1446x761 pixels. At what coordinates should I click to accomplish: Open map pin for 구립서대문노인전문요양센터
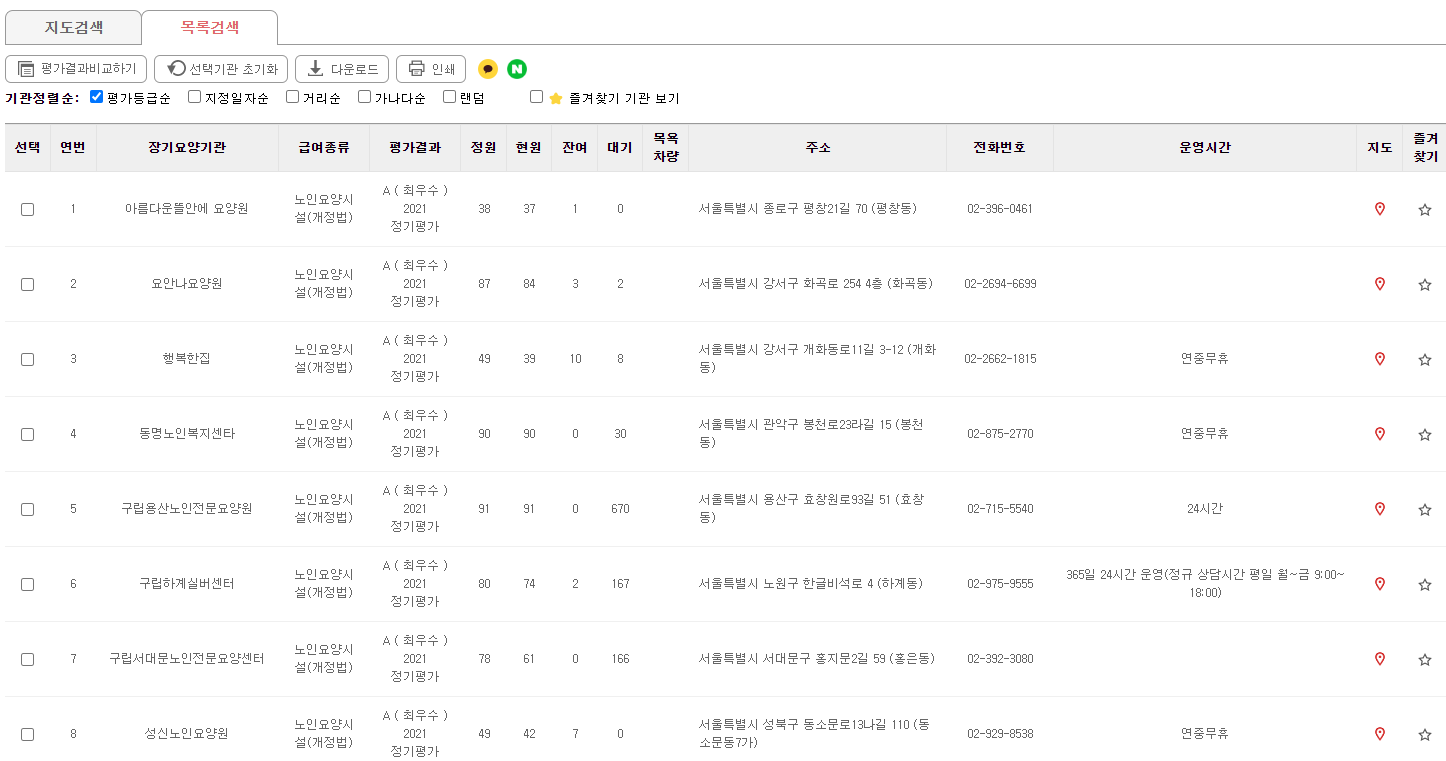(1380, 659)
